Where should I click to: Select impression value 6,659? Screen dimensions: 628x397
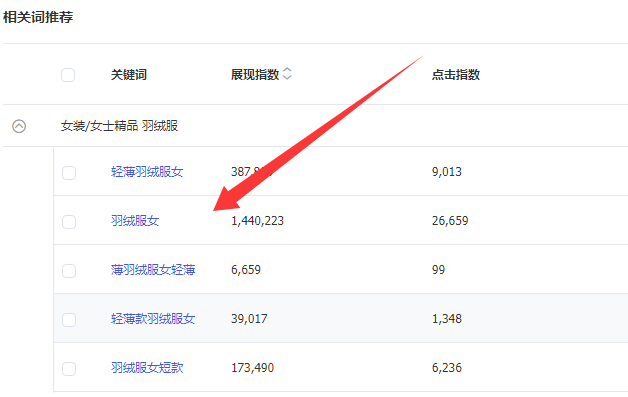pyautogui.click(x=246, y=270)
